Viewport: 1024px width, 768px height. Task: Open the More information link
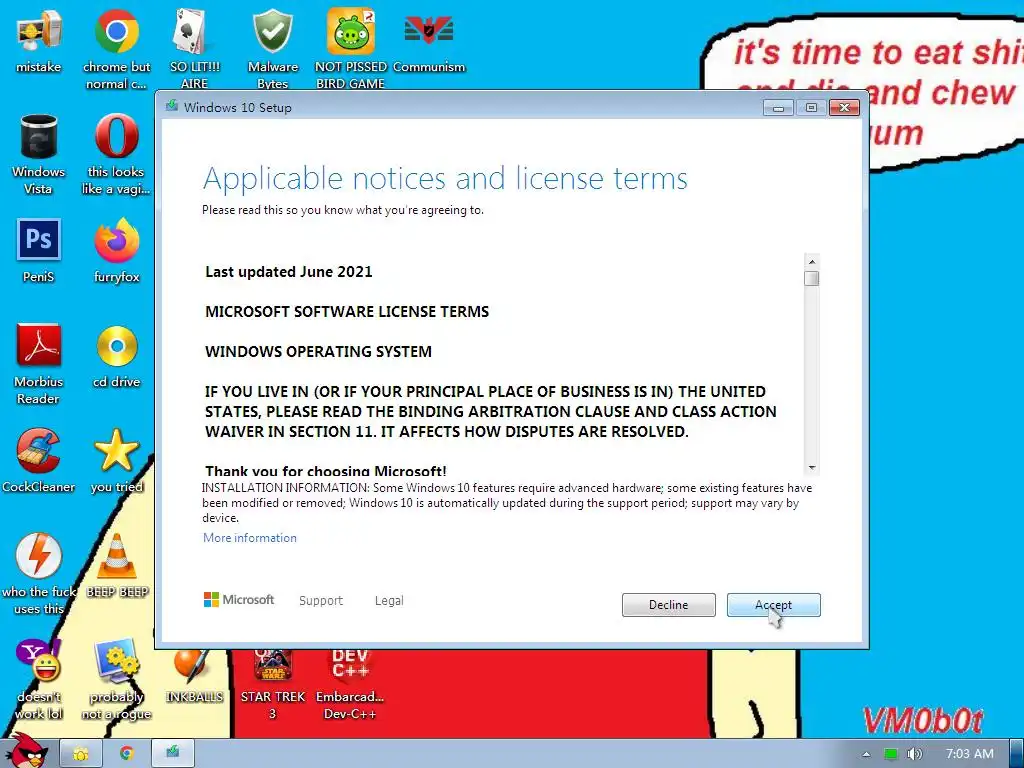(249, 537)
